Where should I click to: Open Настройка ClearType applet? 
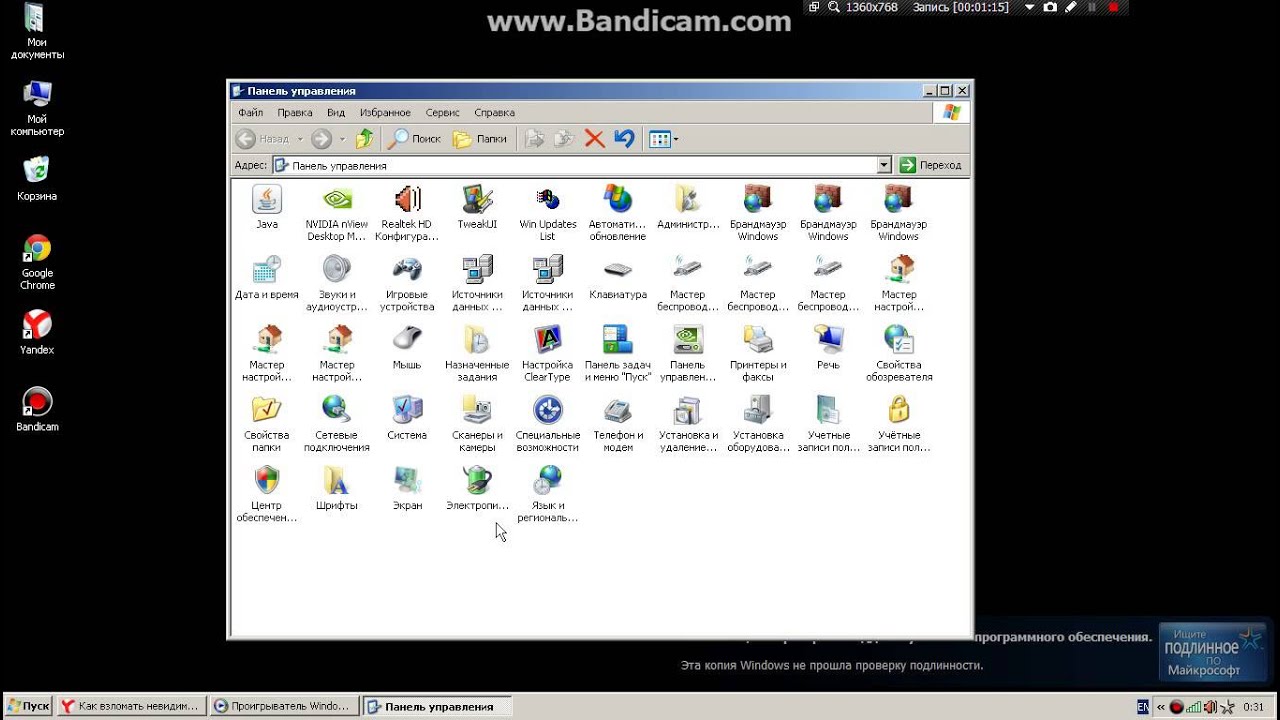point(547,353)
